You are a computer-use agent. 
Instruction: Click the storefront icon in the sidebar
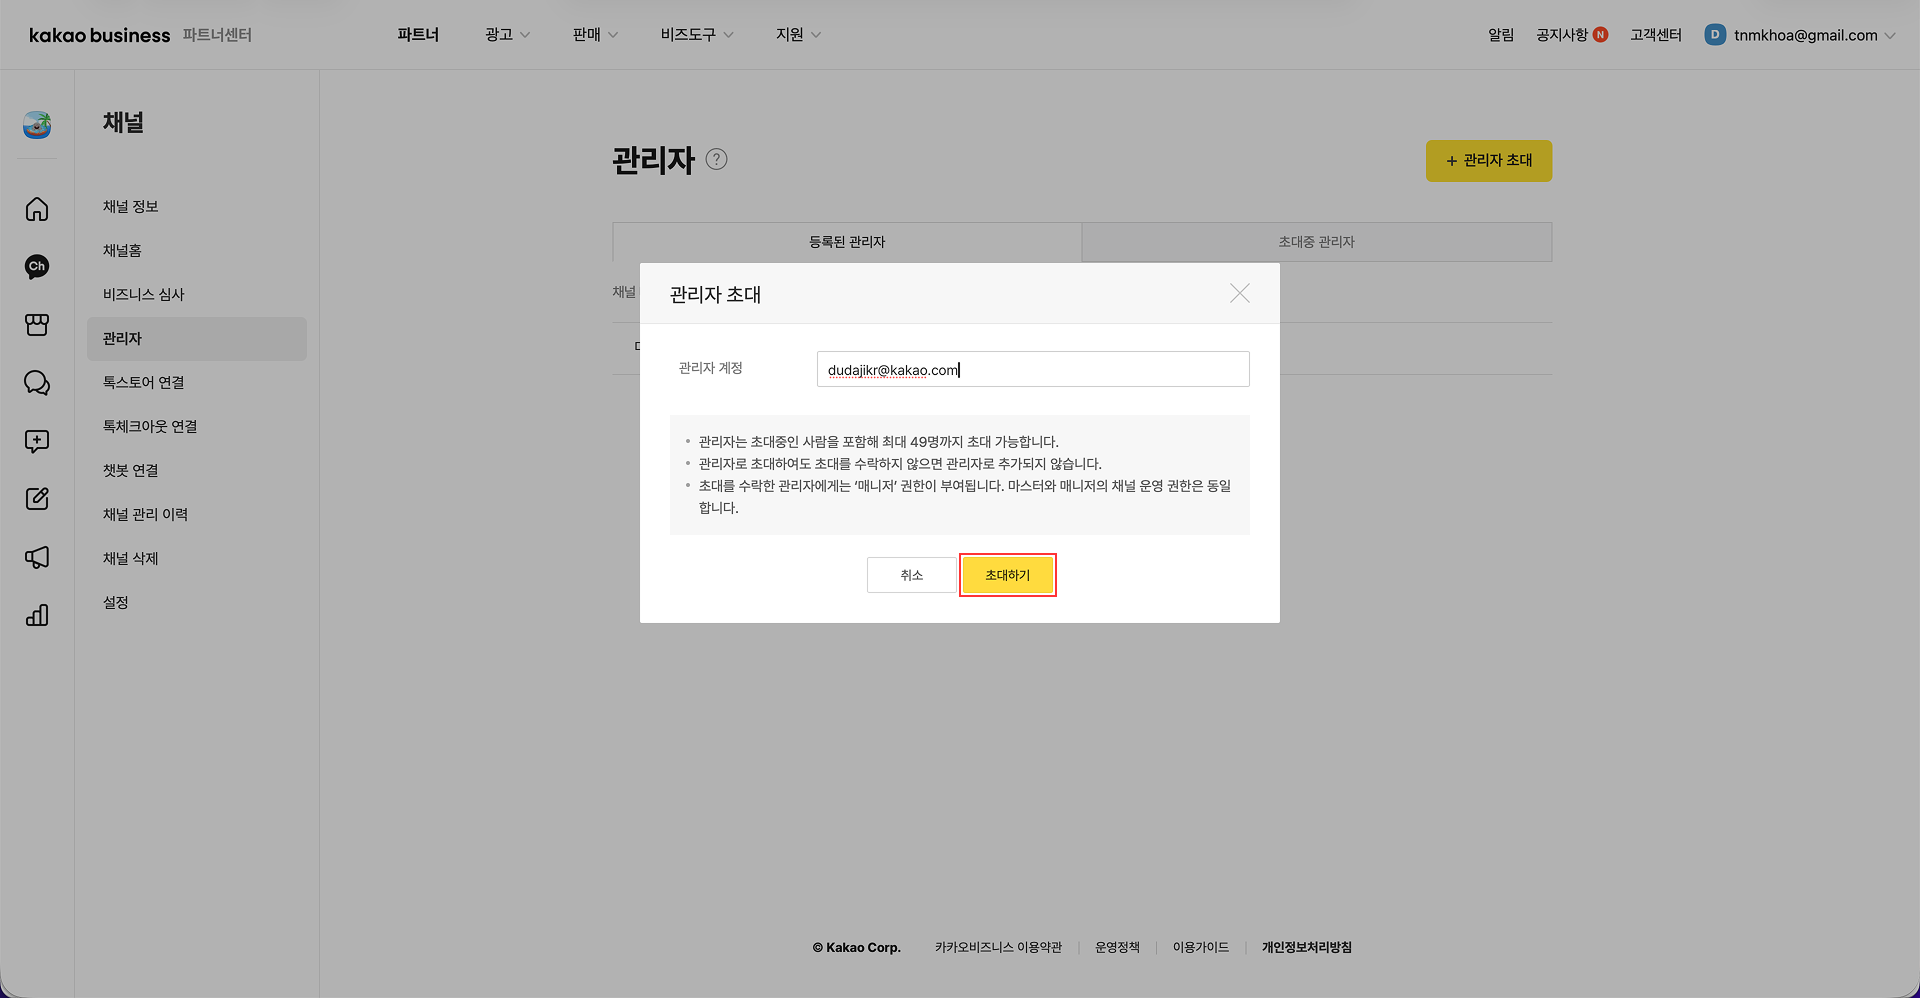click(37, 324)
